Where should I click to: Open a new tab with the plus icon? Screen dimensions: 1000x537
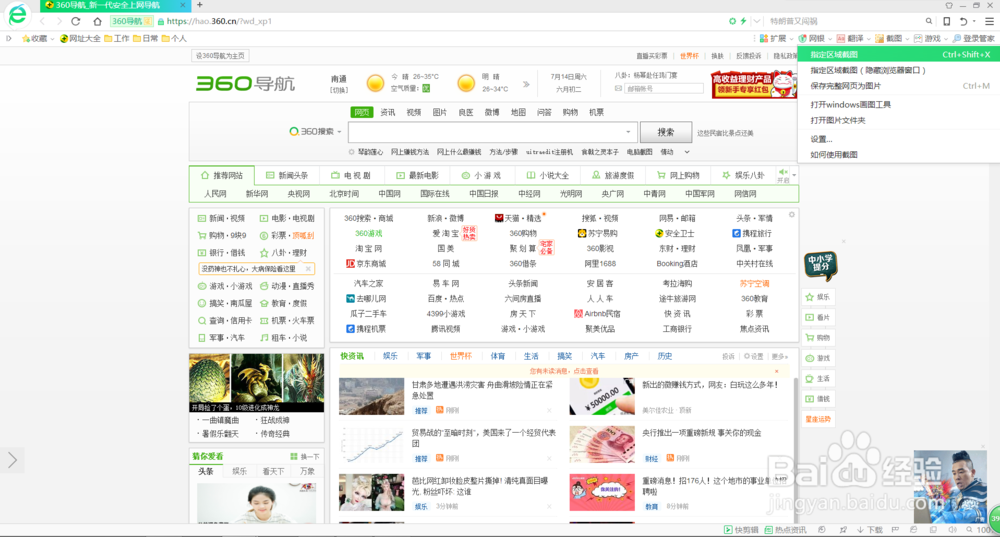tap(200, 5)
